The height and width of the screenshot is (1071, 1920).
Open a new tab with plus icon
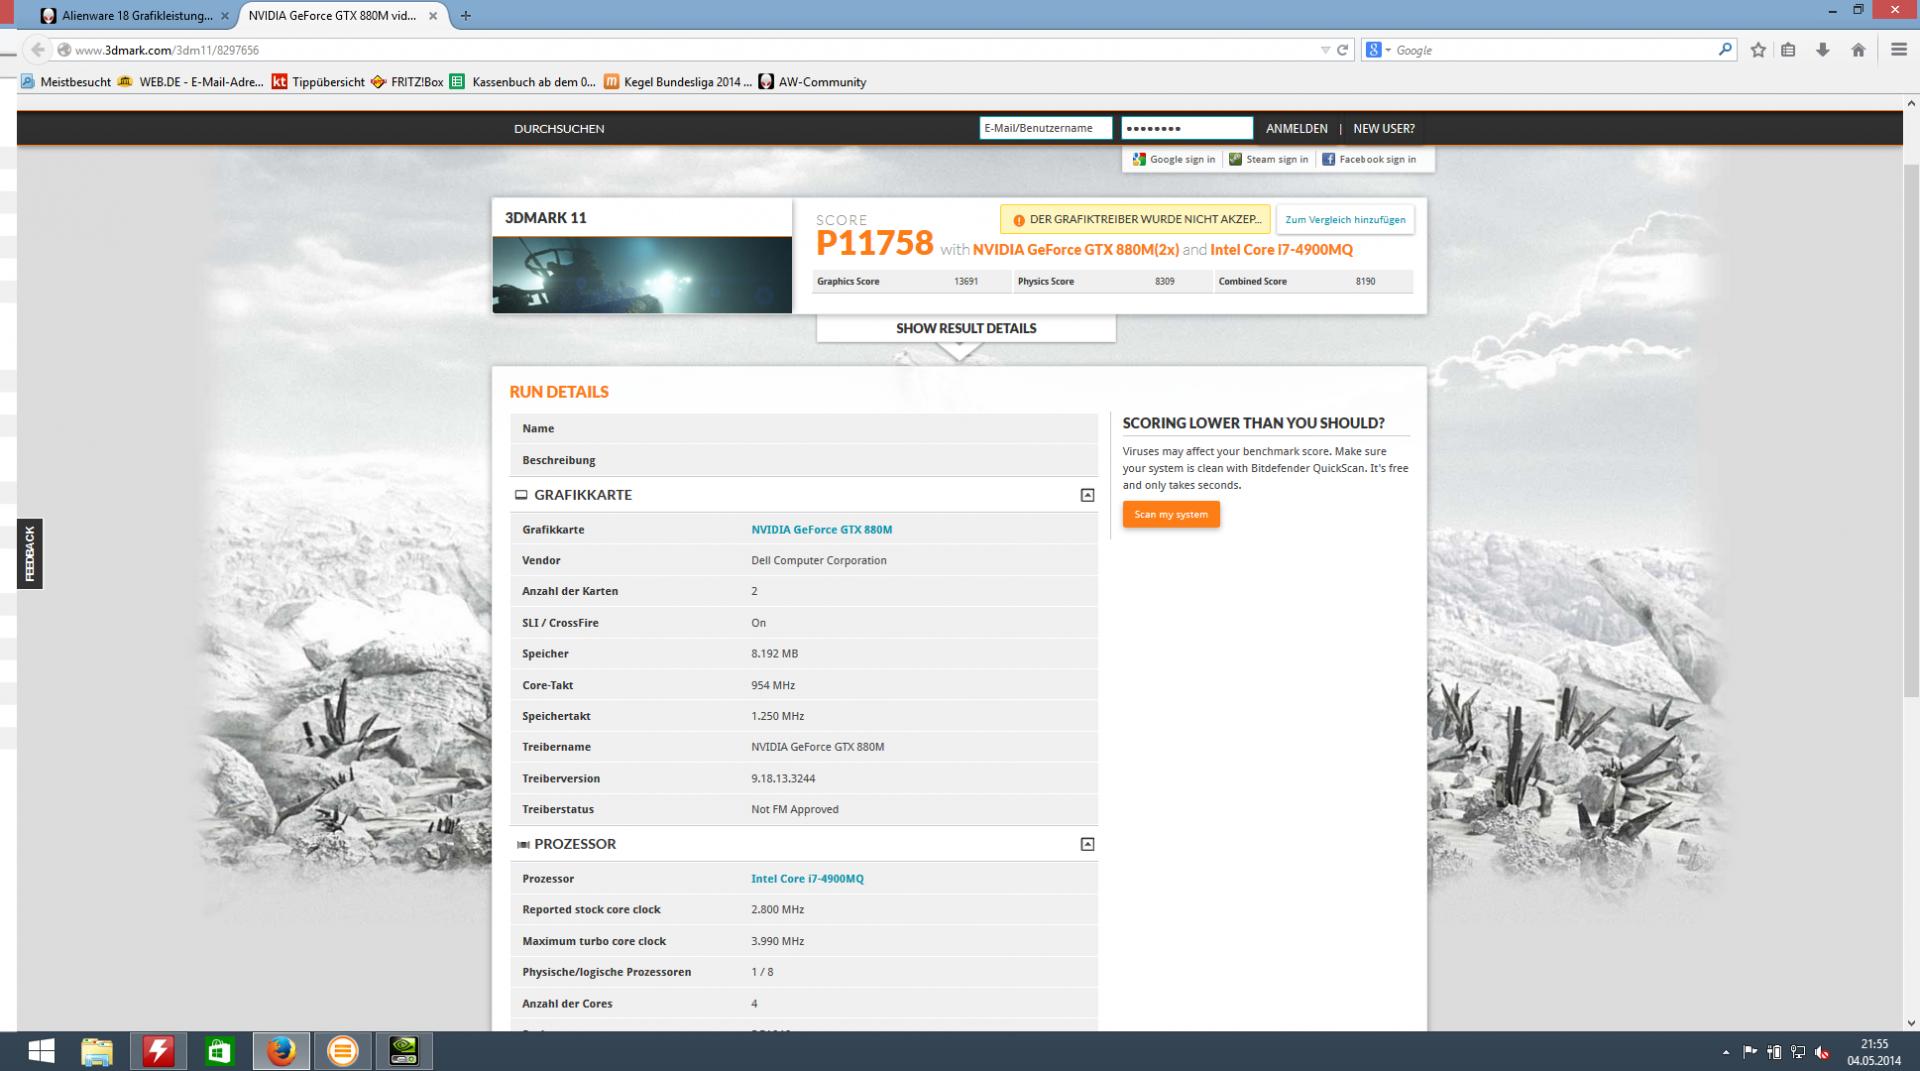[x=465, y=16]
